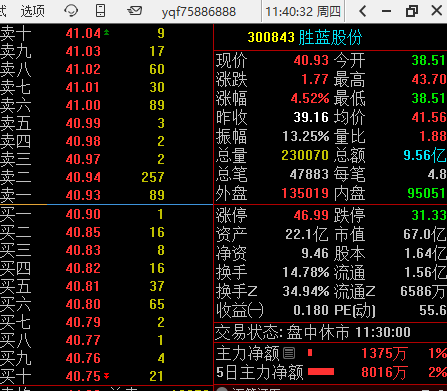Image resolution: width=447 pixels, height=391 pixels.
Task: Click the 卖一 price 40.93
Action: click(x=83, y=195)
